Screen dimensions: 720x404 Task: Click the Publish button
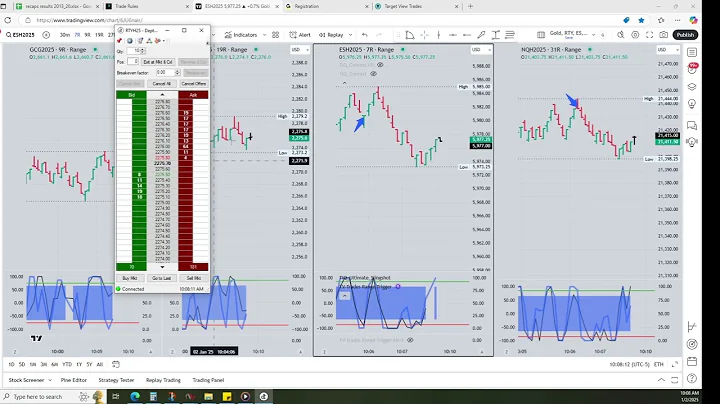(685, 35)
